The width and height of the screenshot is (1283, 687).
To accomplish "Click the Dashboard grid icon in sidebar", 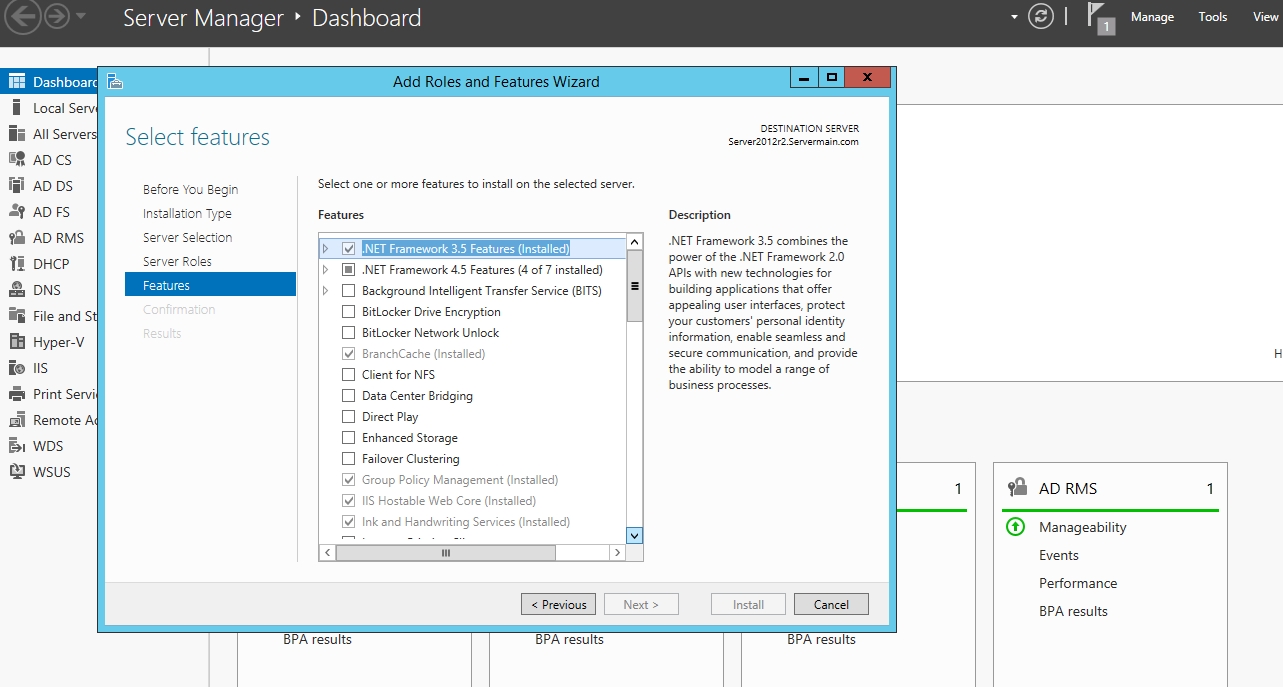I will tap(17, 82).
